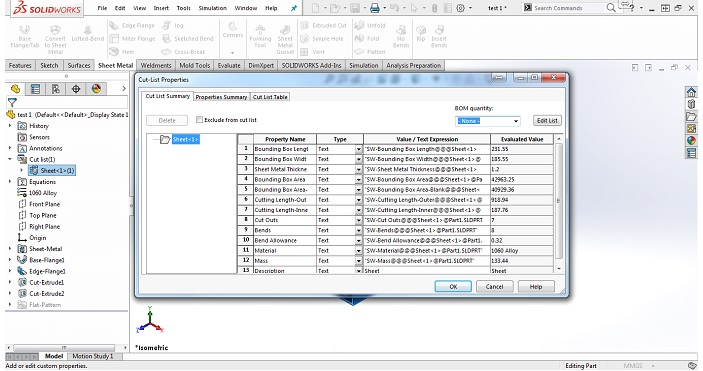Click the disabled Delete button
The height and width of the screenshot is (371, 703).
point(167,120)
